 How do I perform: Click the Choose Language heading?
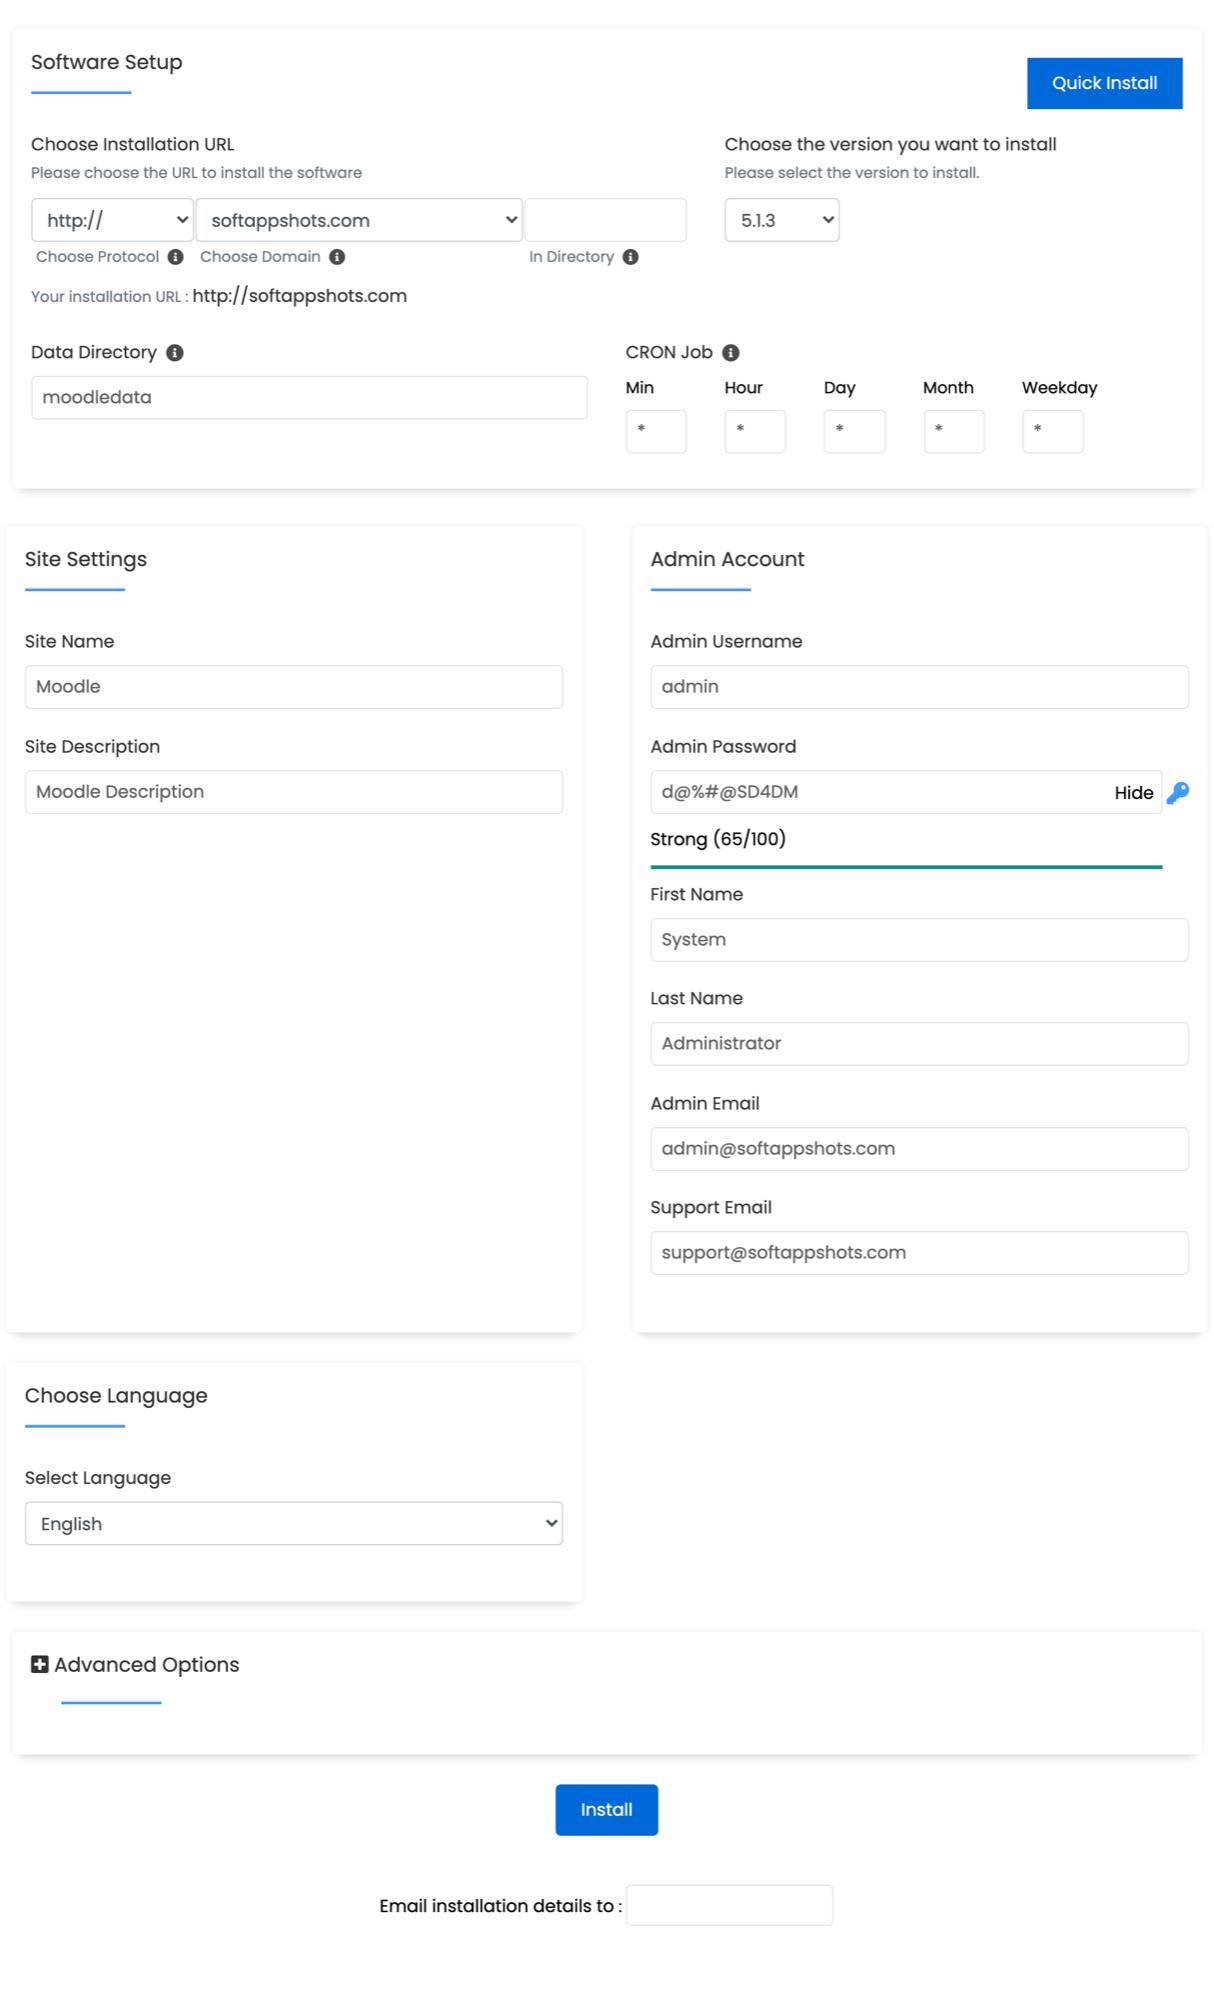coord(116,1395)
